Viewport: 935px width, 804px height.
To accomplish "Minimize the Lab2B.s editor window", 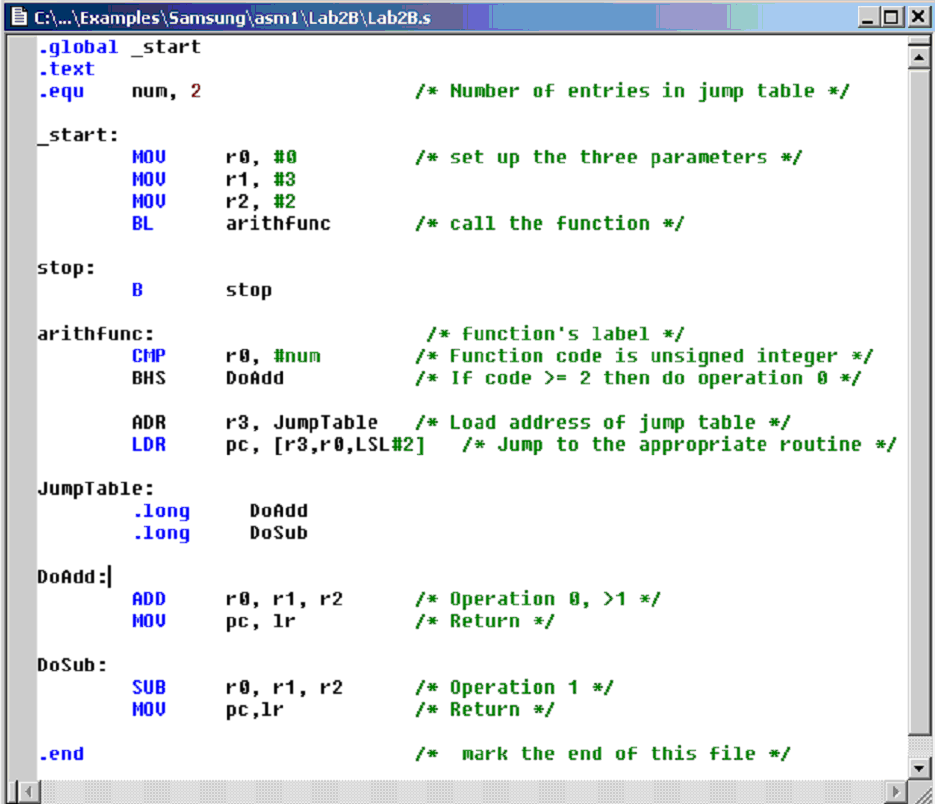I will pyautogui.click(x=868, y=17).
